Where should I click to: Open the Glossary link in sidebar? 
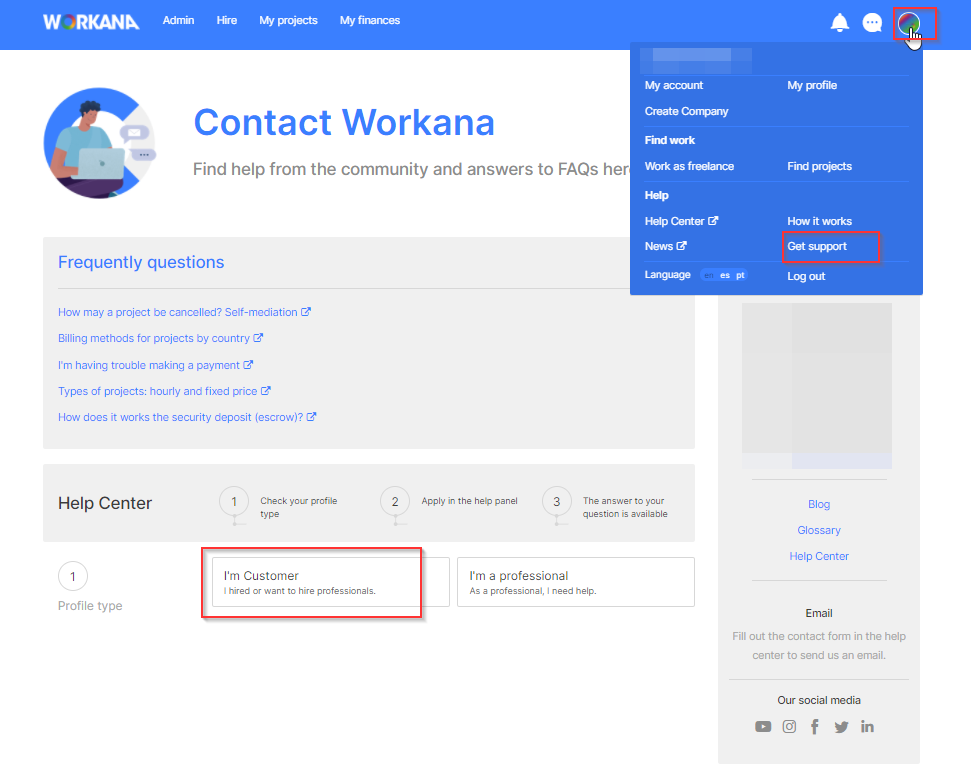[819, 530]
